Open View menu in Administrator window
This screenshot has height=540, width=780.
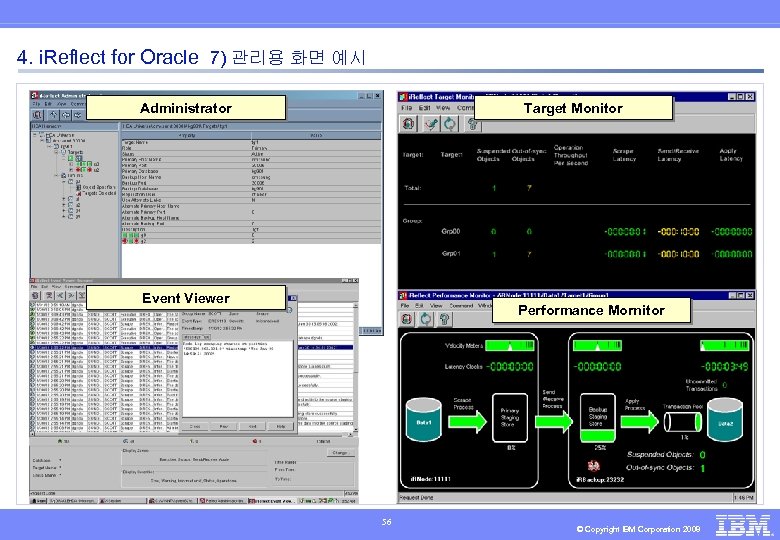point(61,104)
